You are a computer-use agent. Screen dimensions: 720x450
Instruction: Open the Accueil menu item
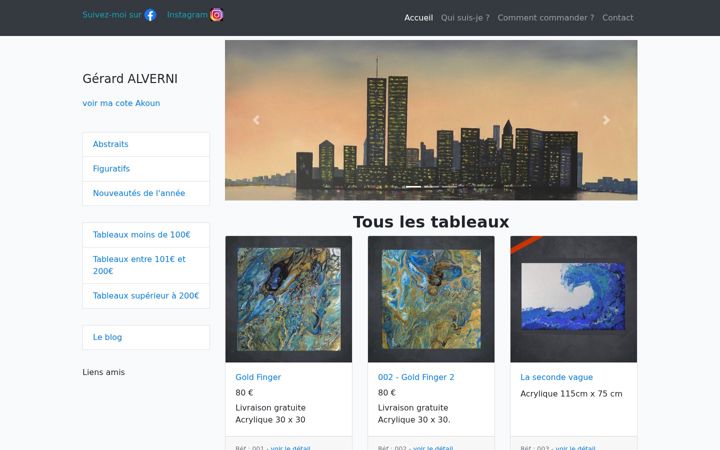tap(418, 18)
